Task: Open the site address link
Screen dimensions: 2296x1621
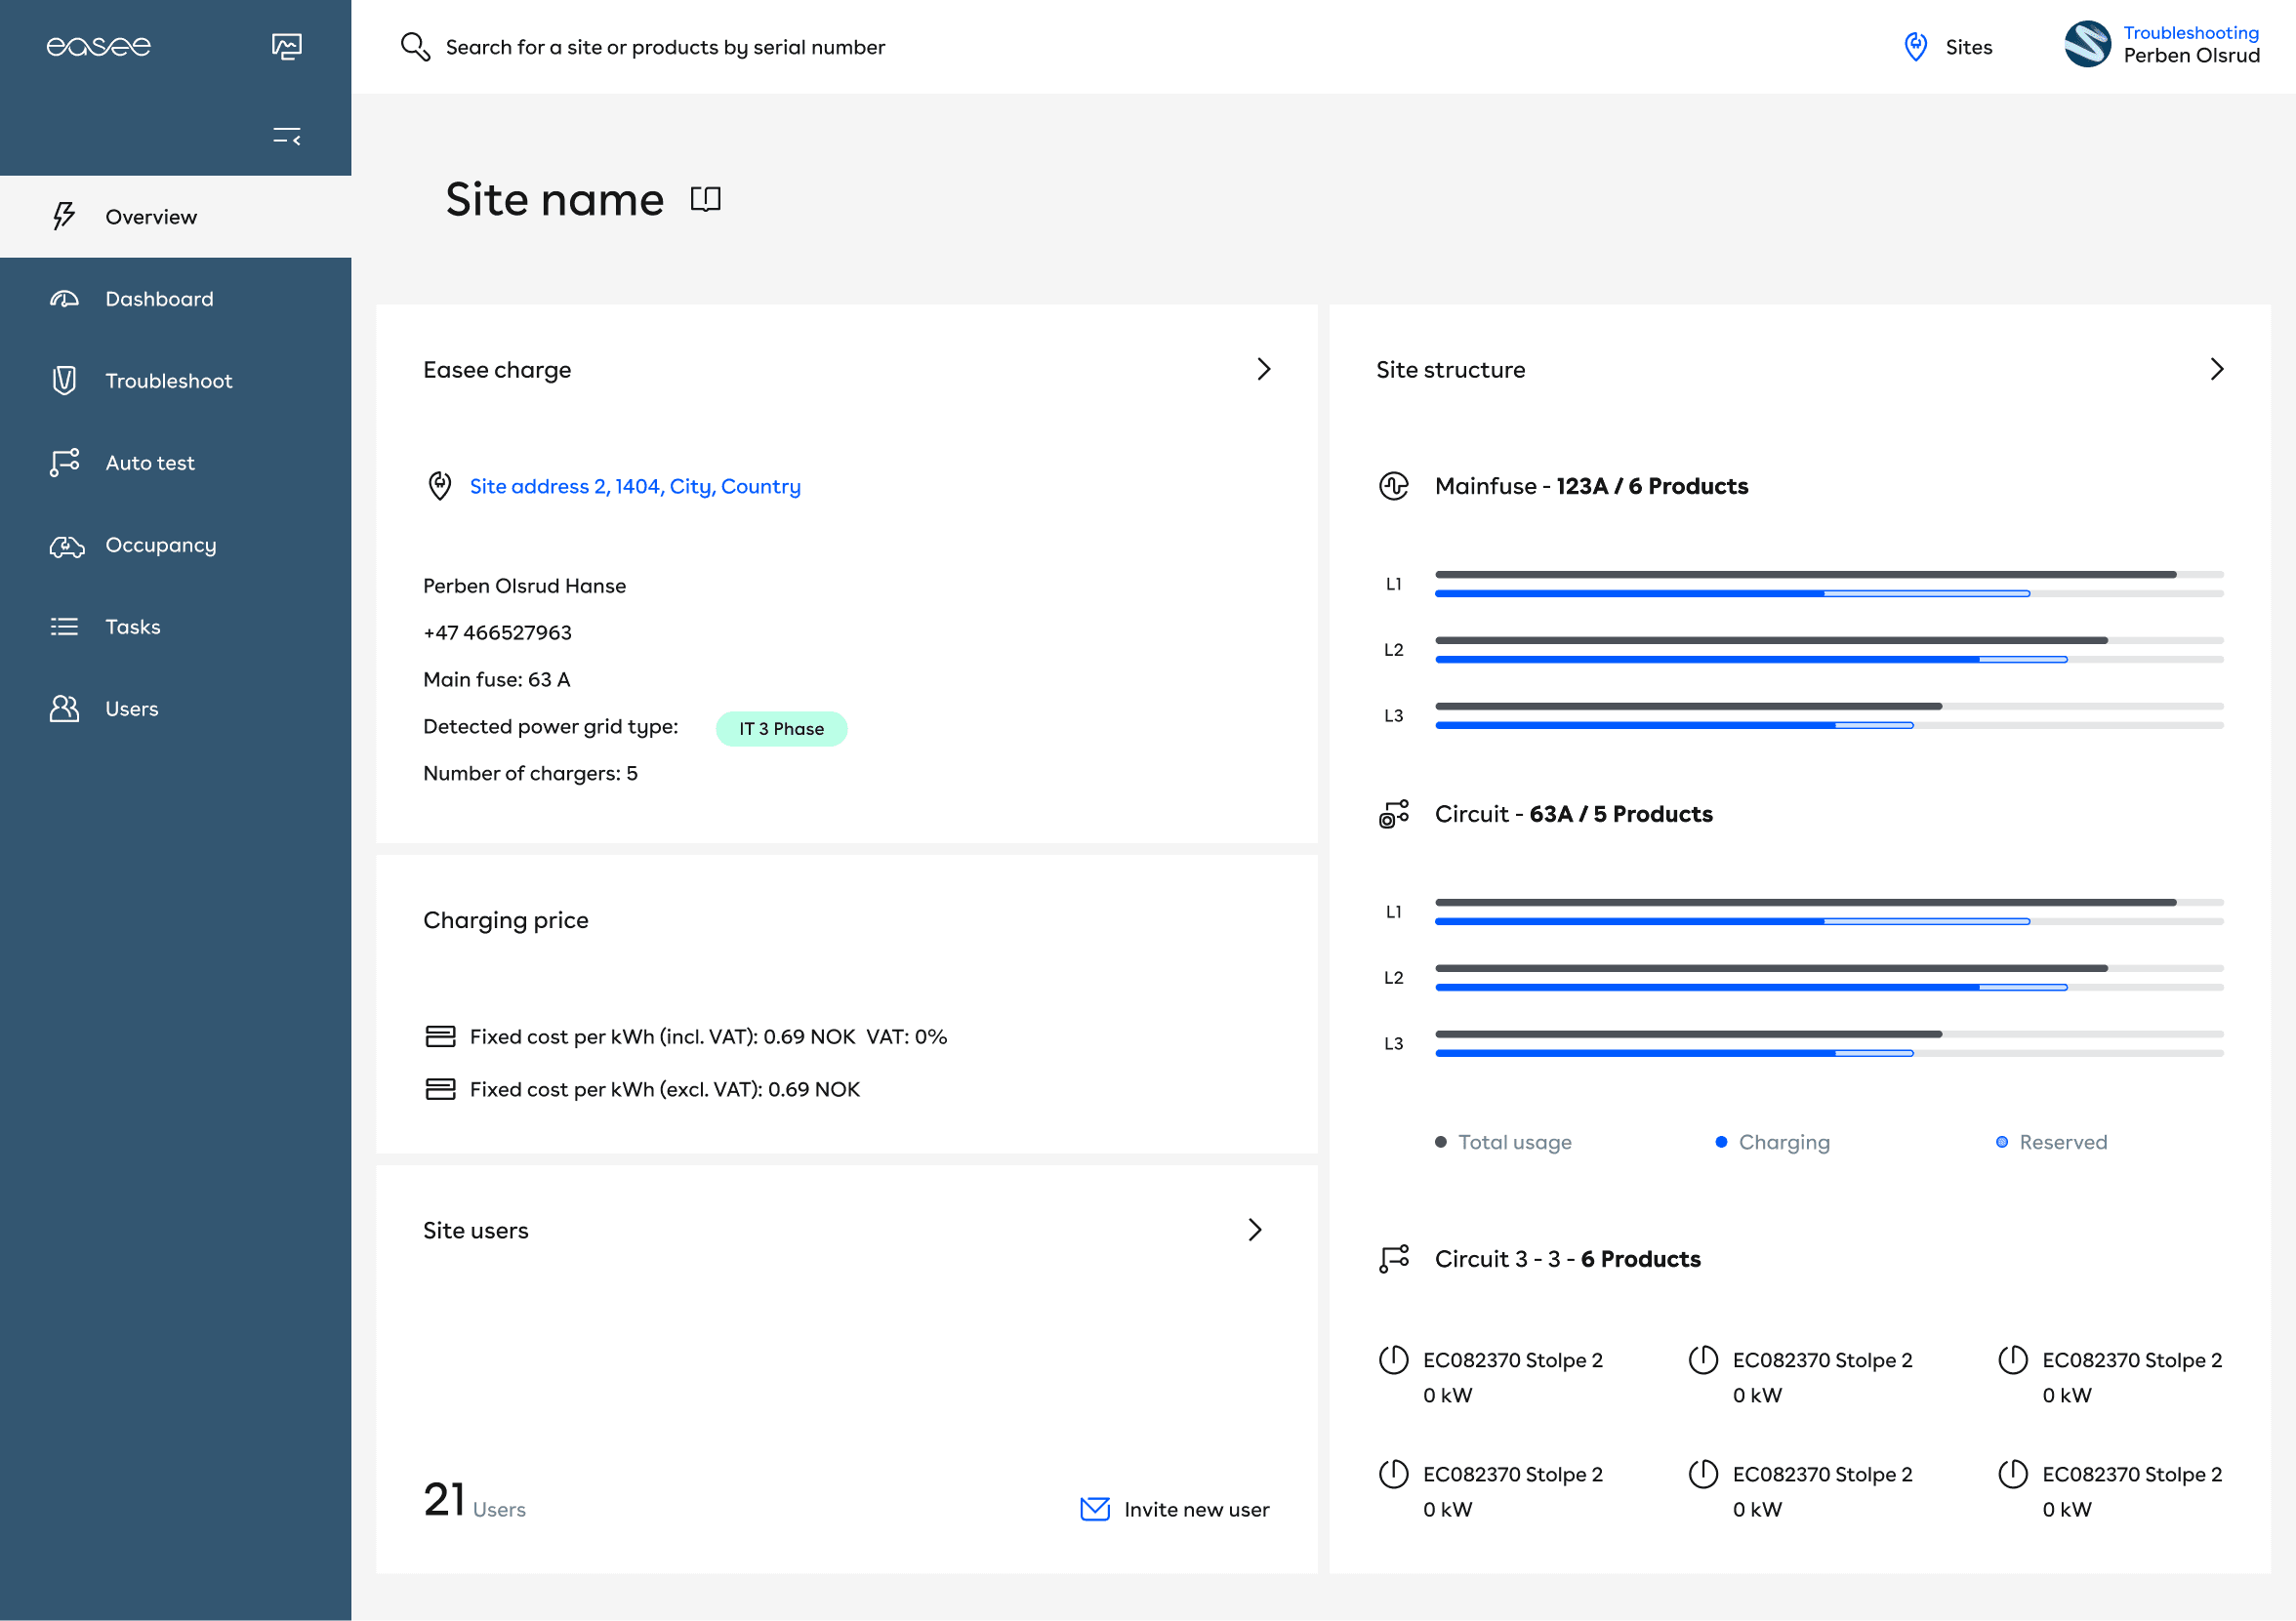Action: tap(634, 486)
